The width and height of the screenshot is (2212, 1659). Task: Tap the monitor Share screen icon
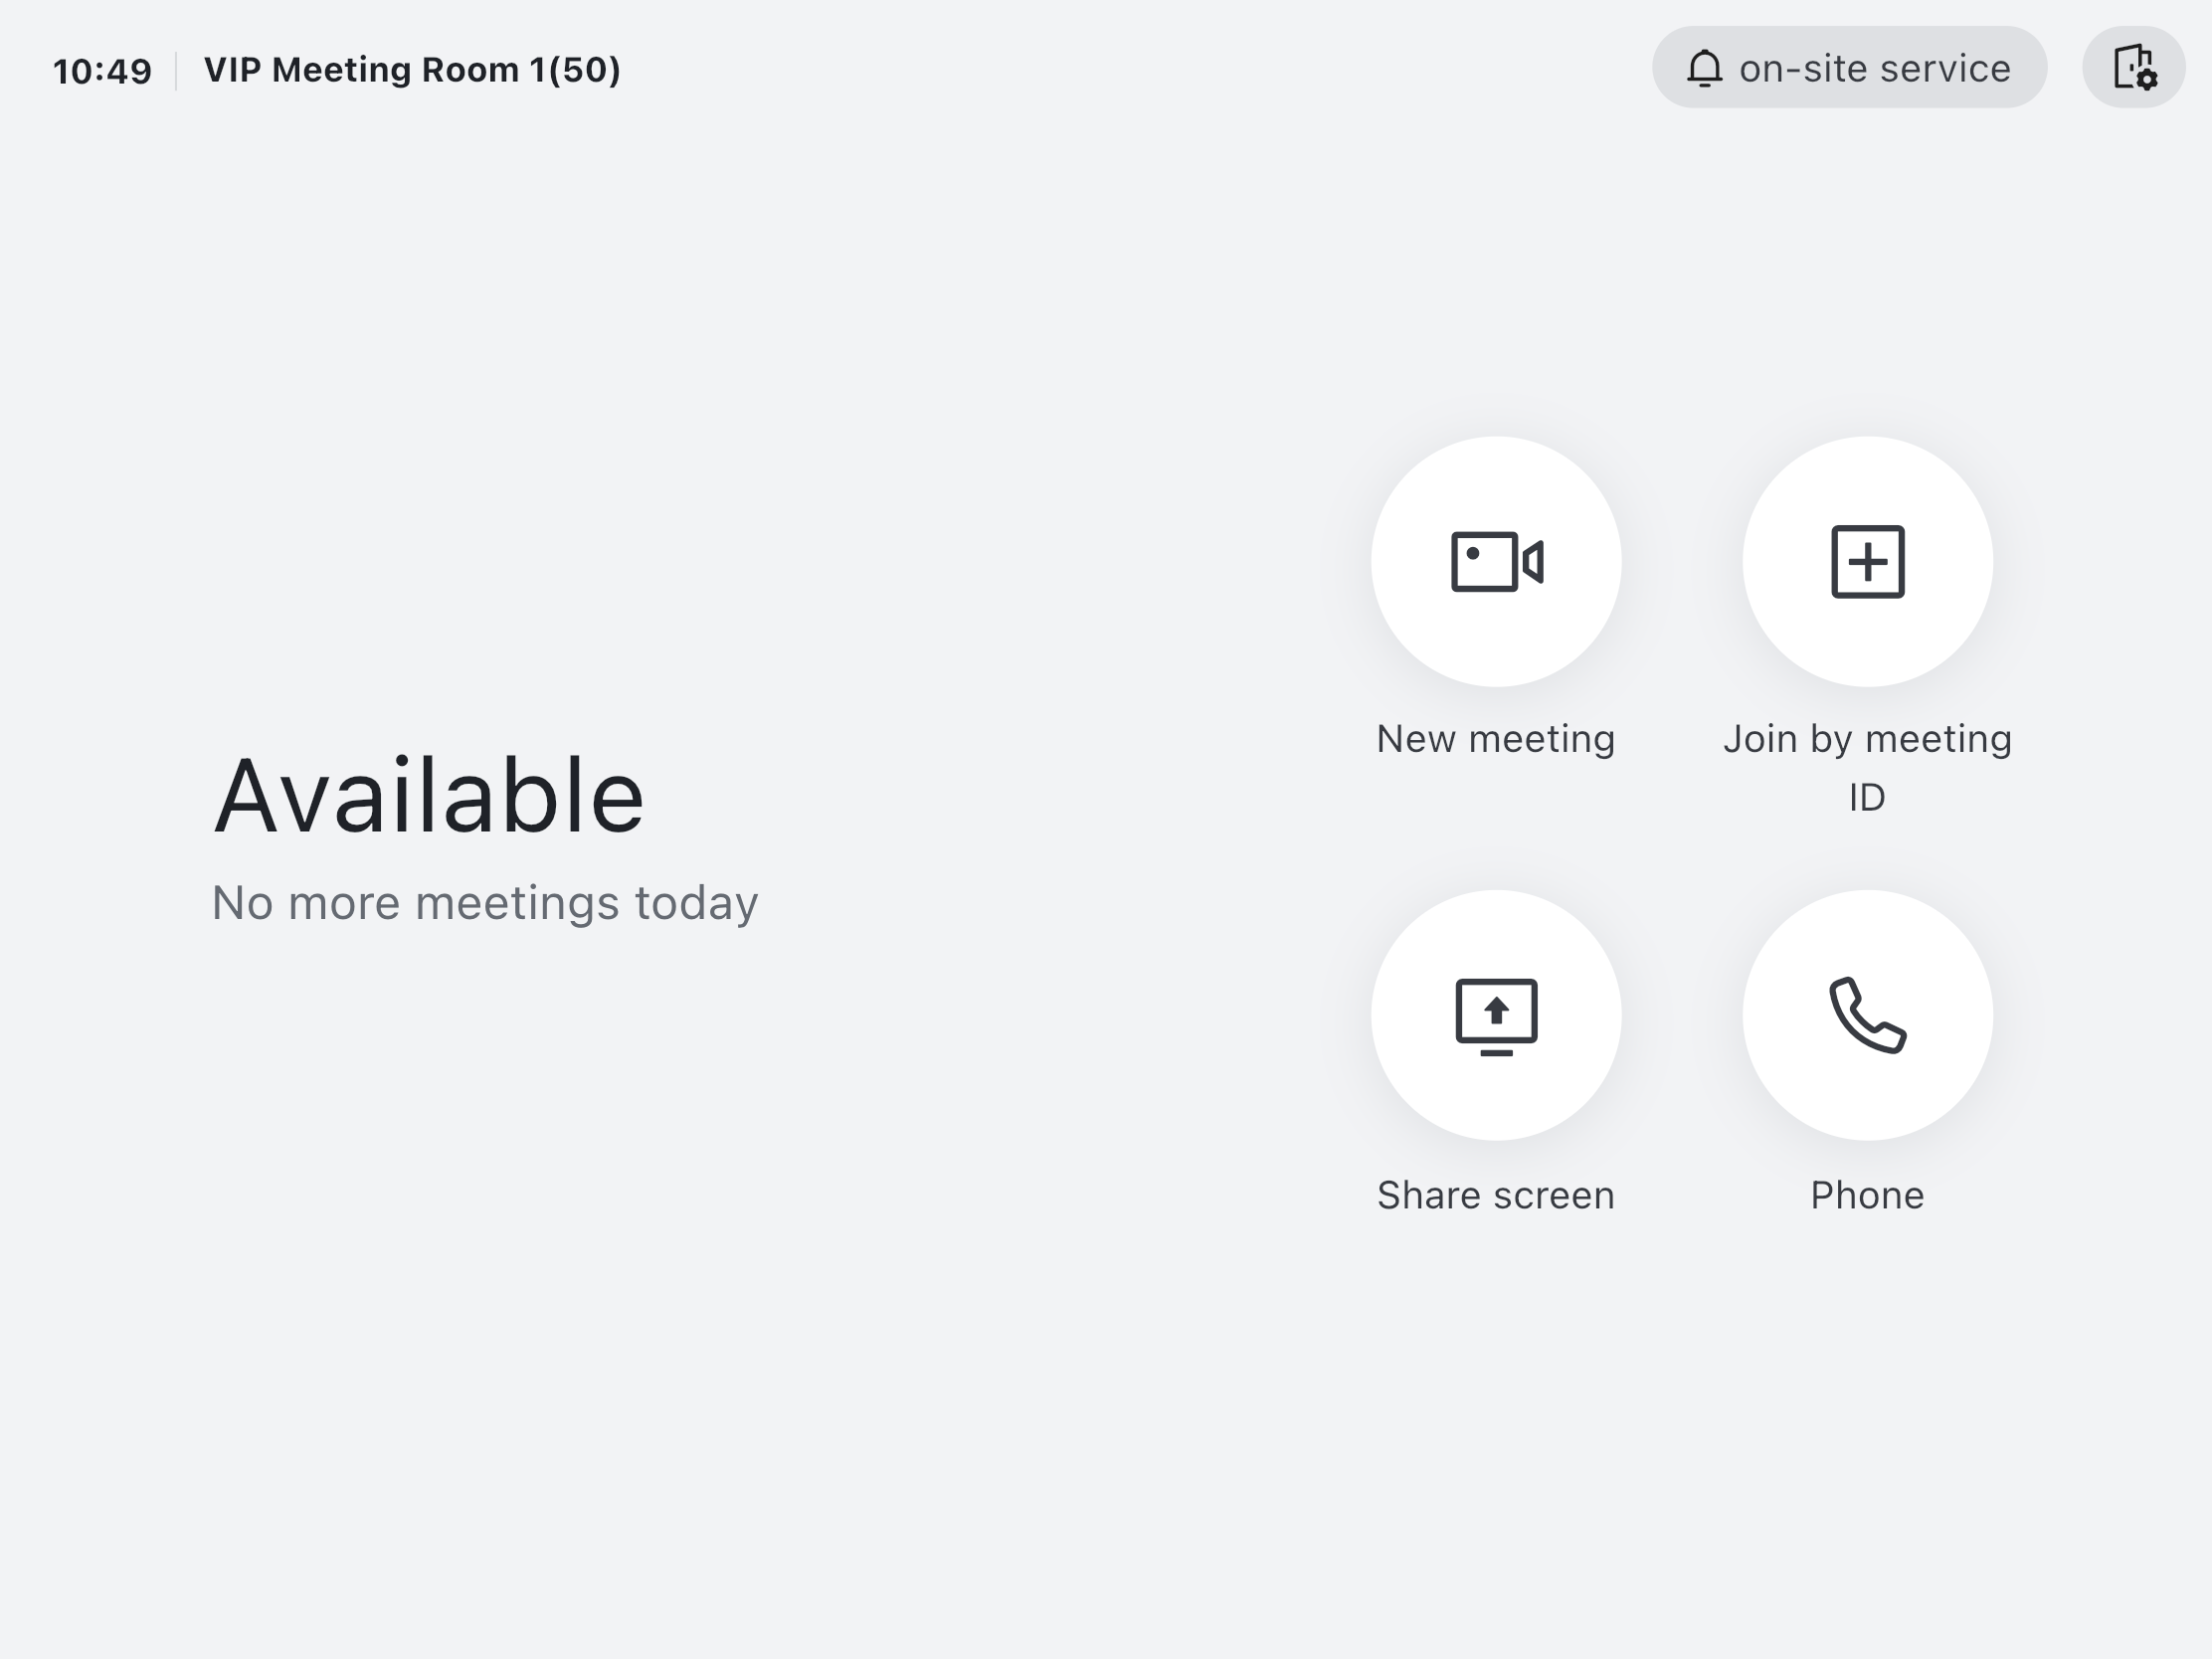(x=1496, y=1016)
